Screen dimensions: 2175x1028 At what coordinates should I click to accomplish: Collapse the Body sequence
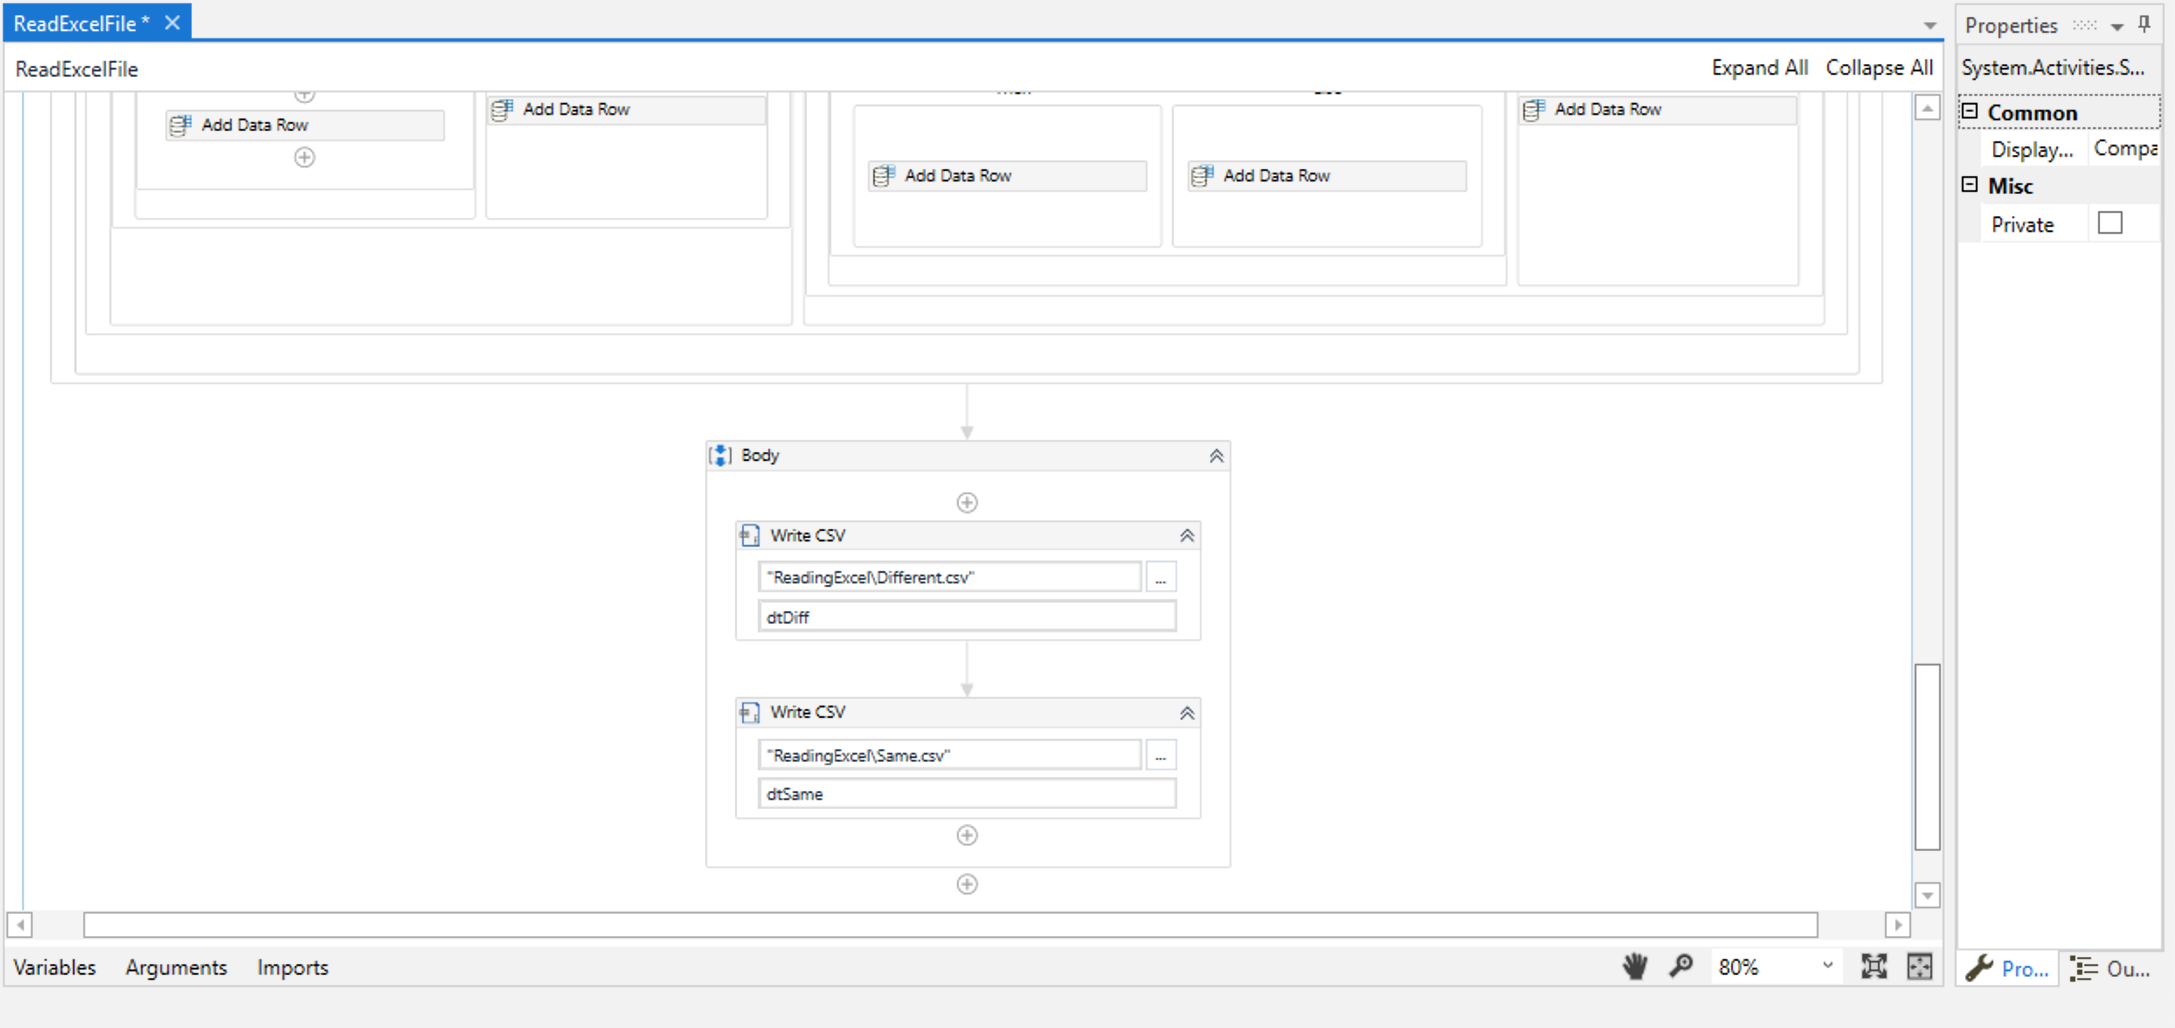1216,456
